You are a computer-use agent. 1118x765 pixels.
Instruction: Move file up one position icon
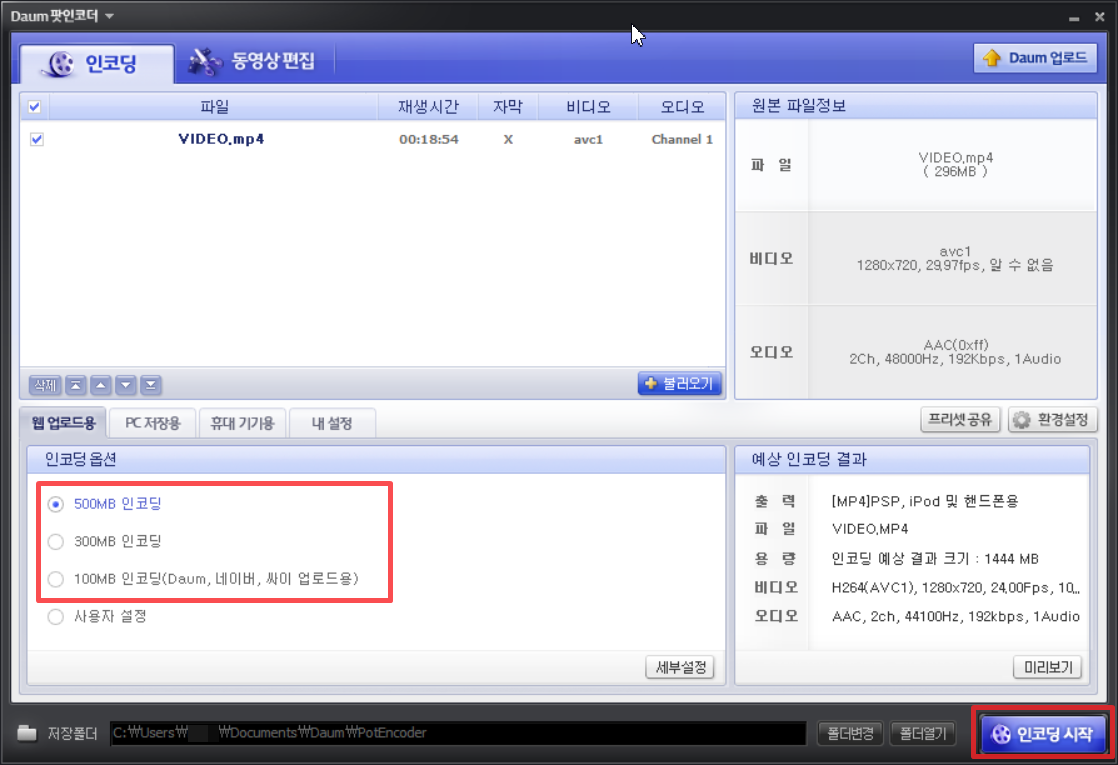(x=101, y=385)
